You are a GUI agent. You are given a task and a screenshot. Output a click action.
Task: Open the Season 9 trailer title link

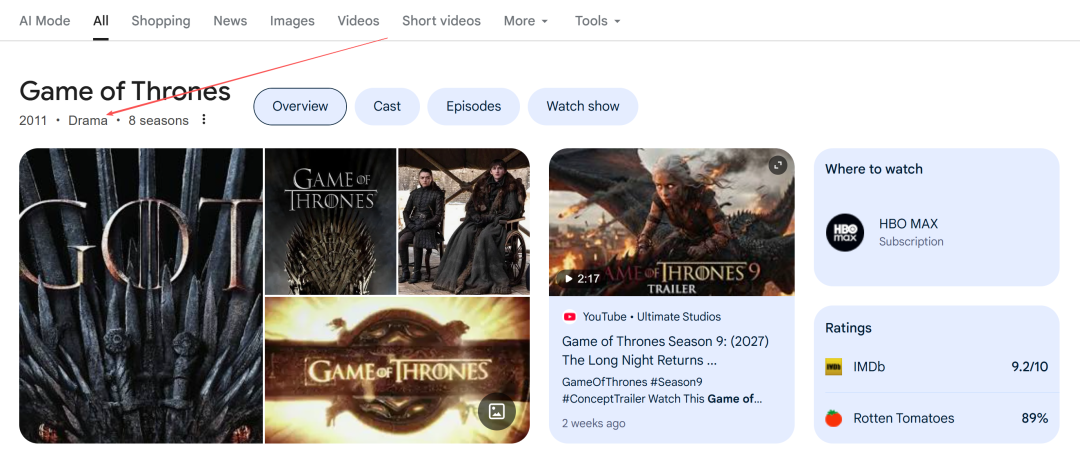coord(665,351)
